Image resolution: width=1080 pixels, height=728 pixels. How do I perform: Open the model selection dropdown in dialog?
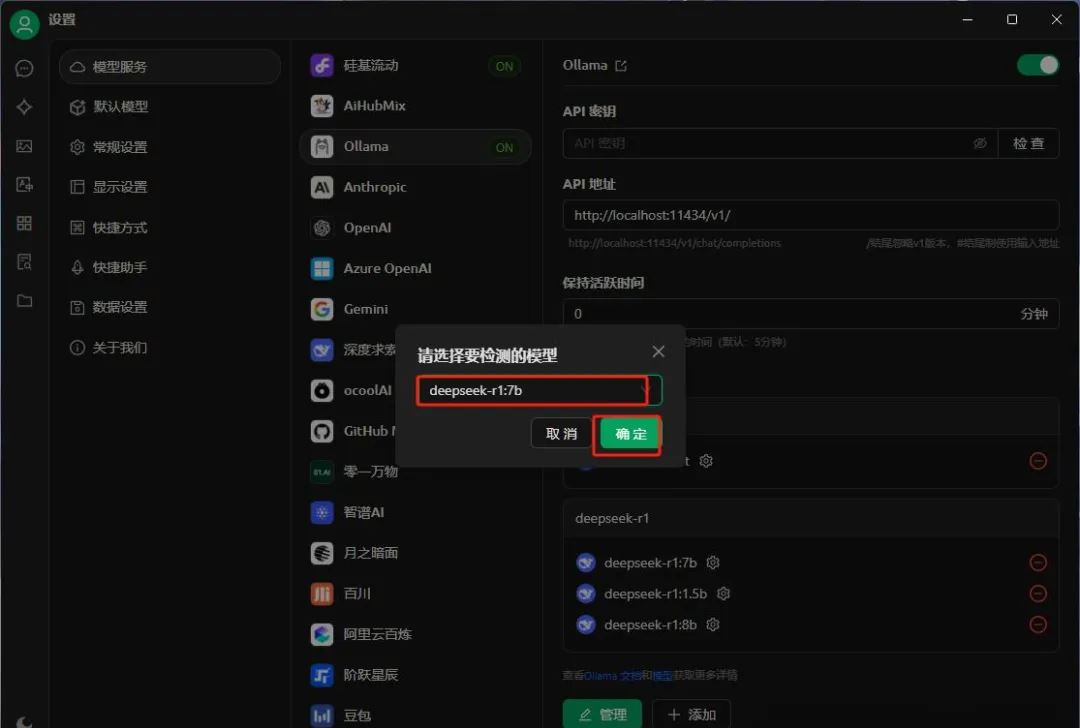[x=539, y=391]
